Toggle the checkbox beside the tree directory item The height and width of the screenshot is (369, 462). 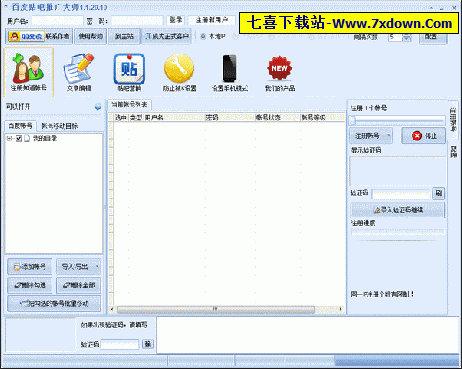(19, 138)
